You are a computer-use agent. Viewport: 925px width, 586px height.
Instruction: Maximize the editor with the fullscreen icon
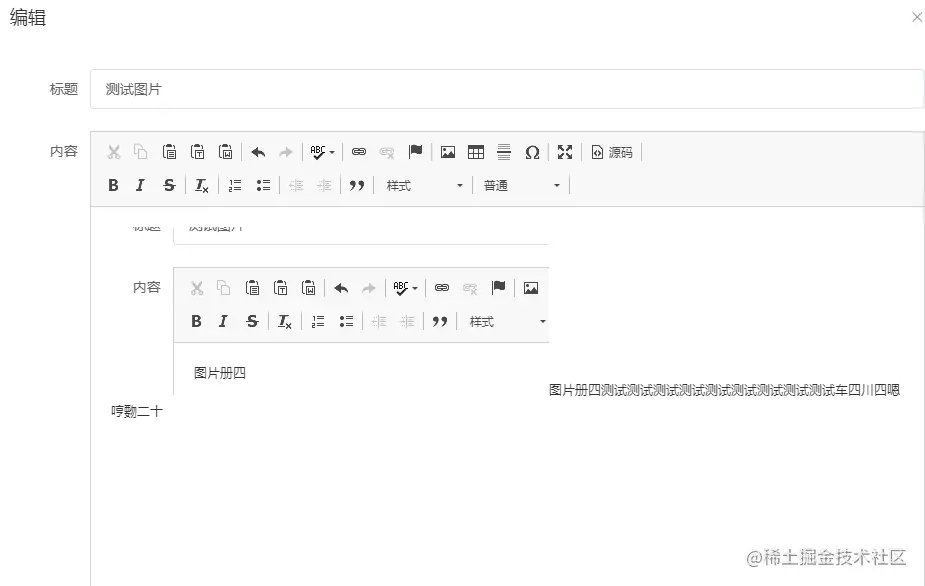tap(565, 152)
